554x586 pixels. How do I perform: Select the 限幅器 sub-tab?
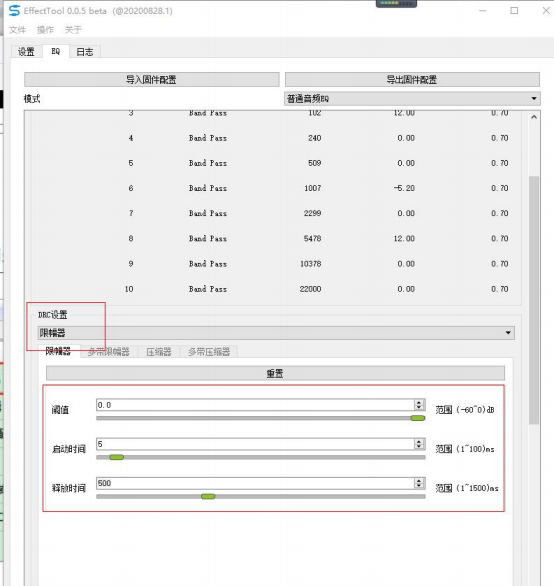58,351
